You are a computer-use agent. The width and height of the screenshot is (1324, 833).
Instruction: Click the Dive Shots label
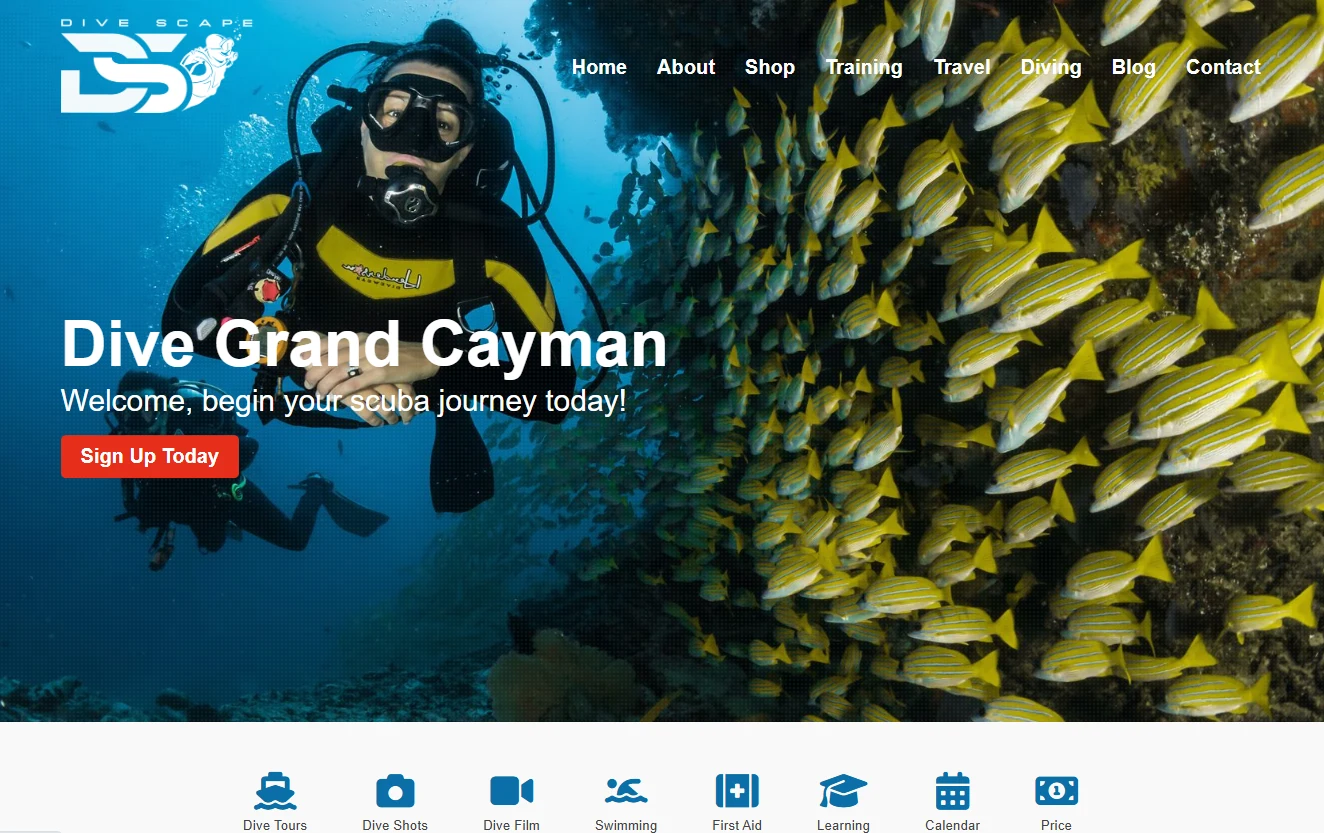395,825
